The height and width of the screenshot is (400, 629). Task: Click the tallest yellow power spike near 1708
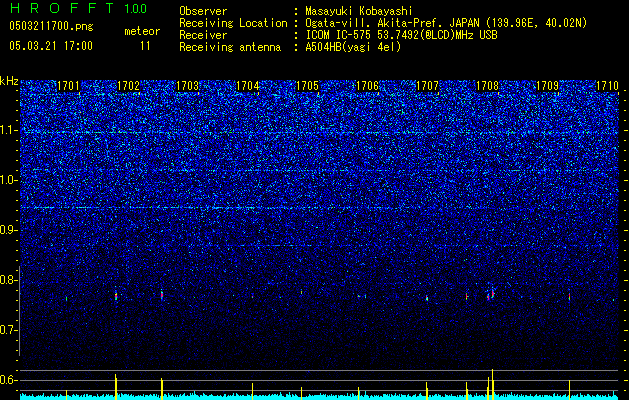492,384
